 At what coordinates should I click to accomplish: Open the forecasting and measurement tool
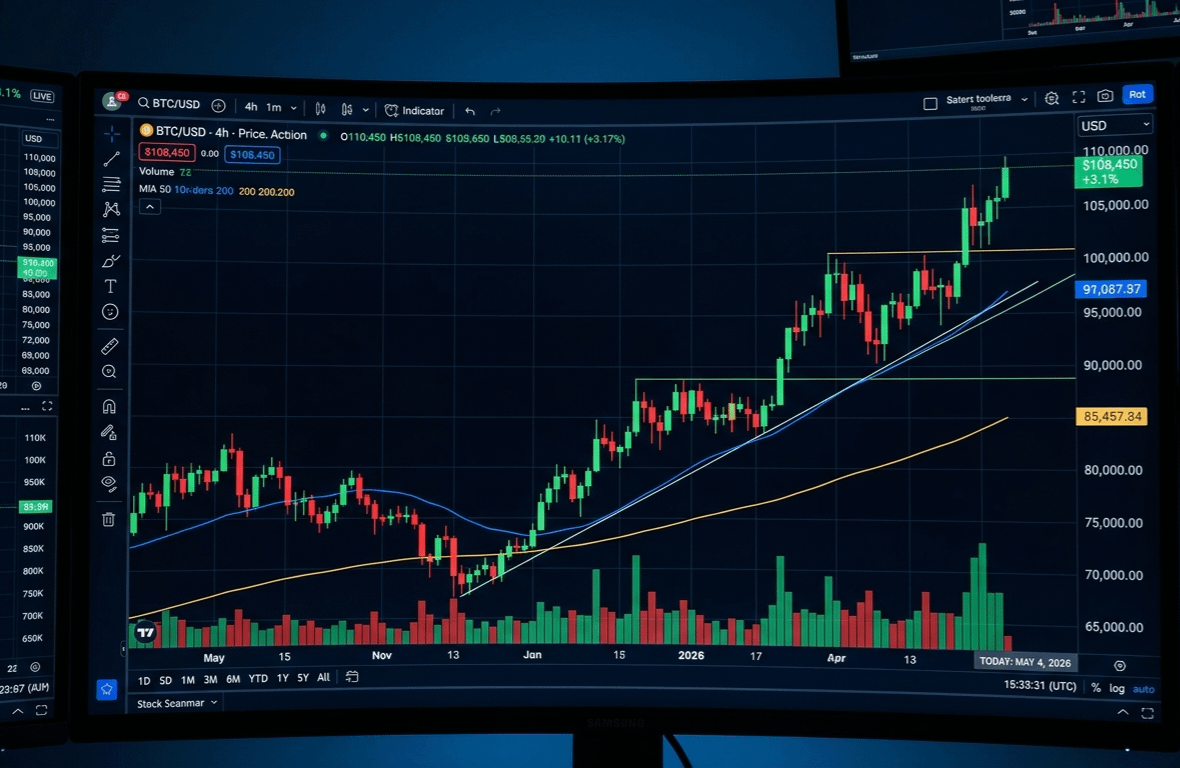pyautogui.click(x=111, y=235)
